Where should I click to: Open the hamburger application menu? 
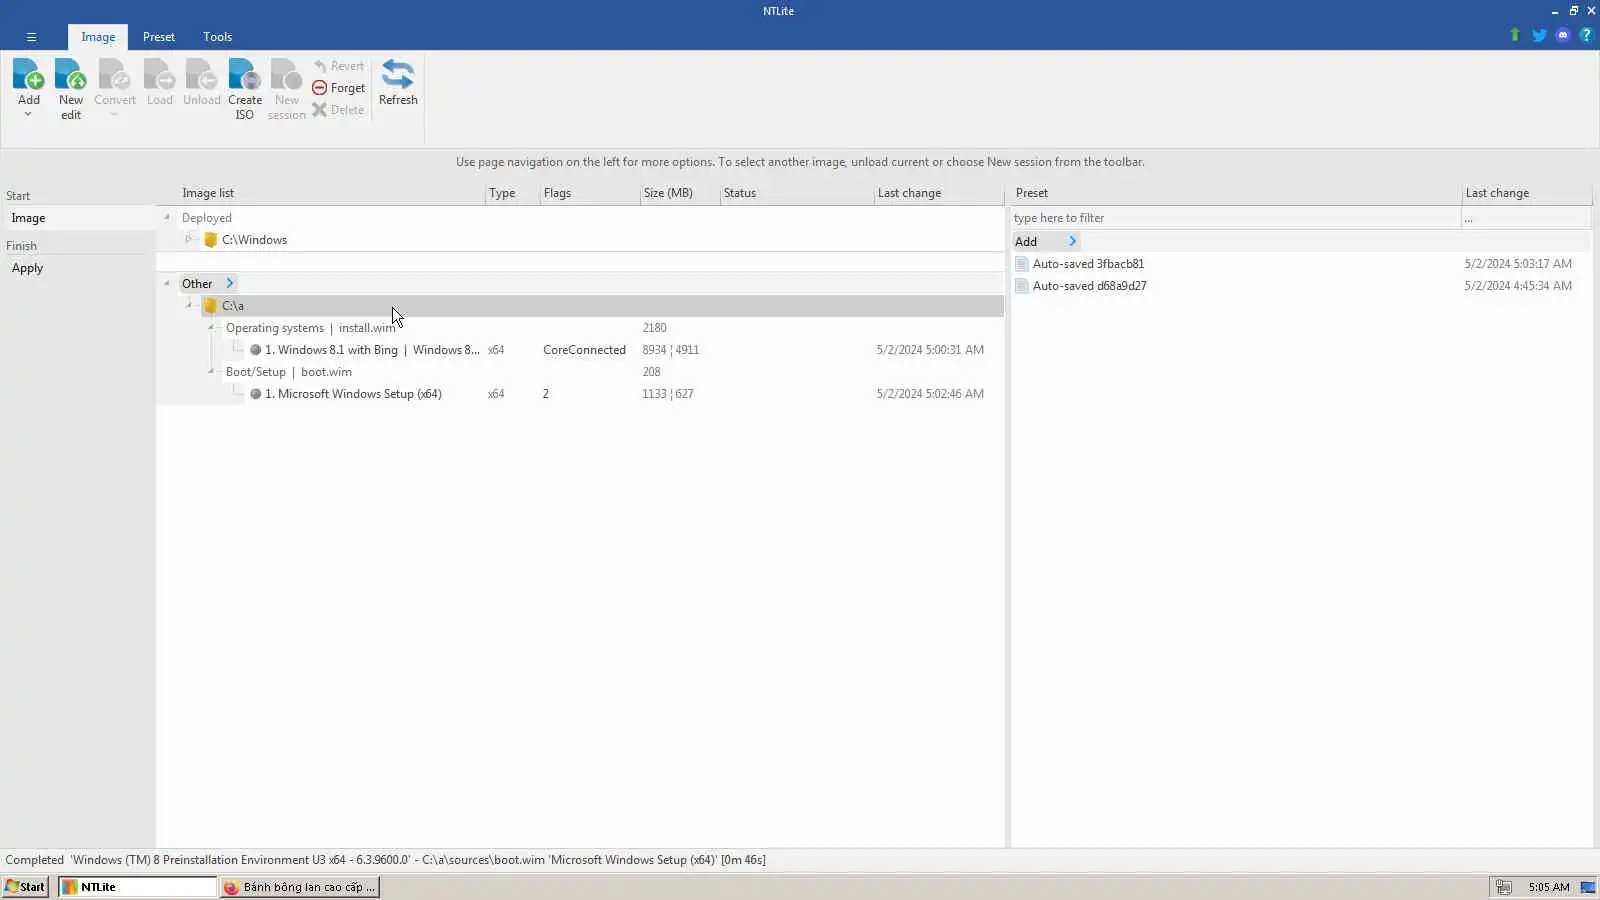31,37
